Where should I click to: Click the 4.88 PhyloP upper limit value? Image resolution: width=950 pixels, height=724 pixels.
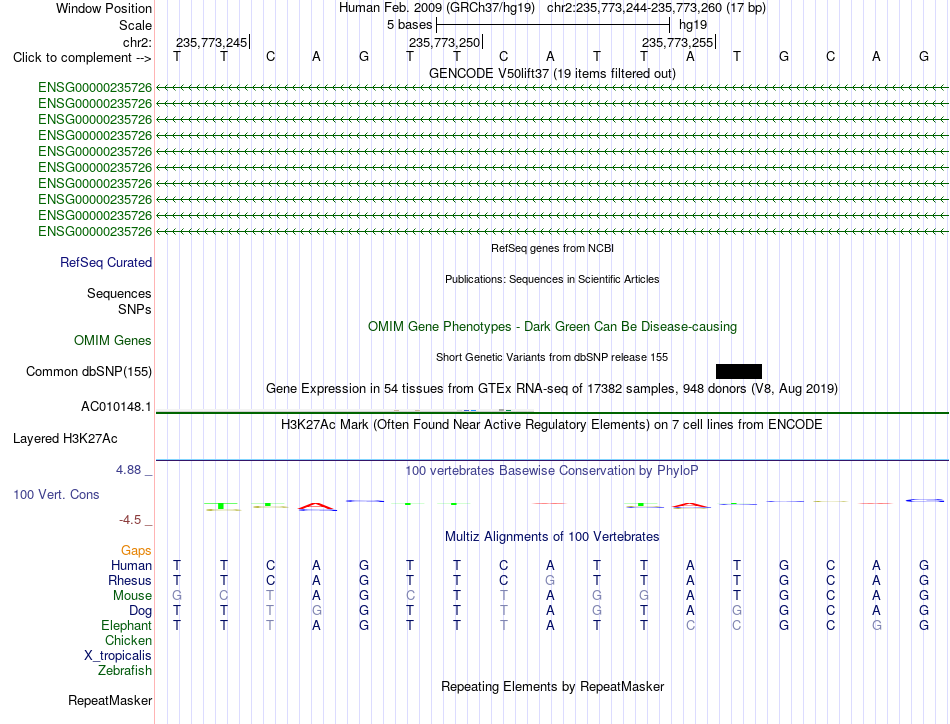click(x=128, y=470)
